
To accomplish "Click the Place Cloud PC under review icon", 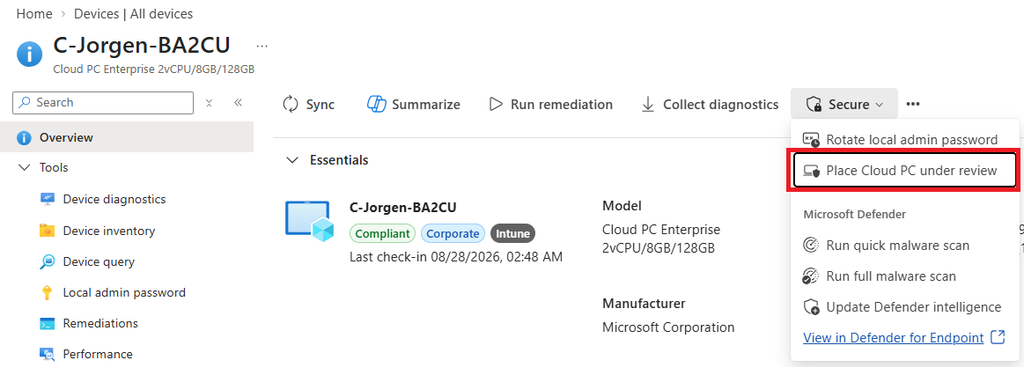I will click(x=811, y=171).
